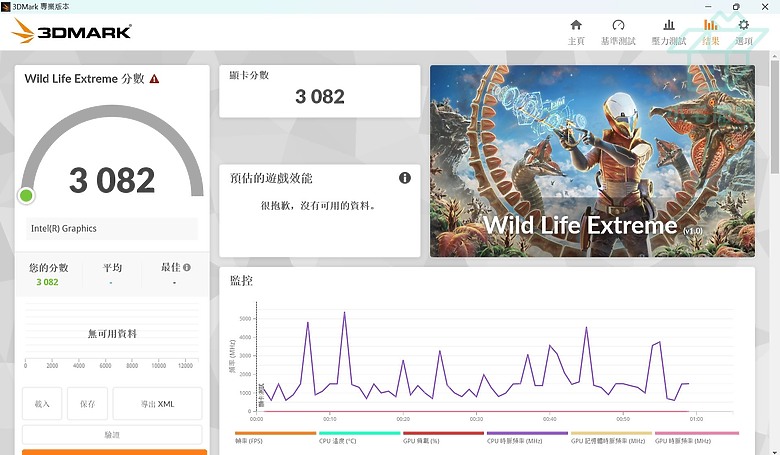The width and height of the screenshot is (780, 455).
Task: Open the 壓力測試 stress test tab
Action: point(669,33)
